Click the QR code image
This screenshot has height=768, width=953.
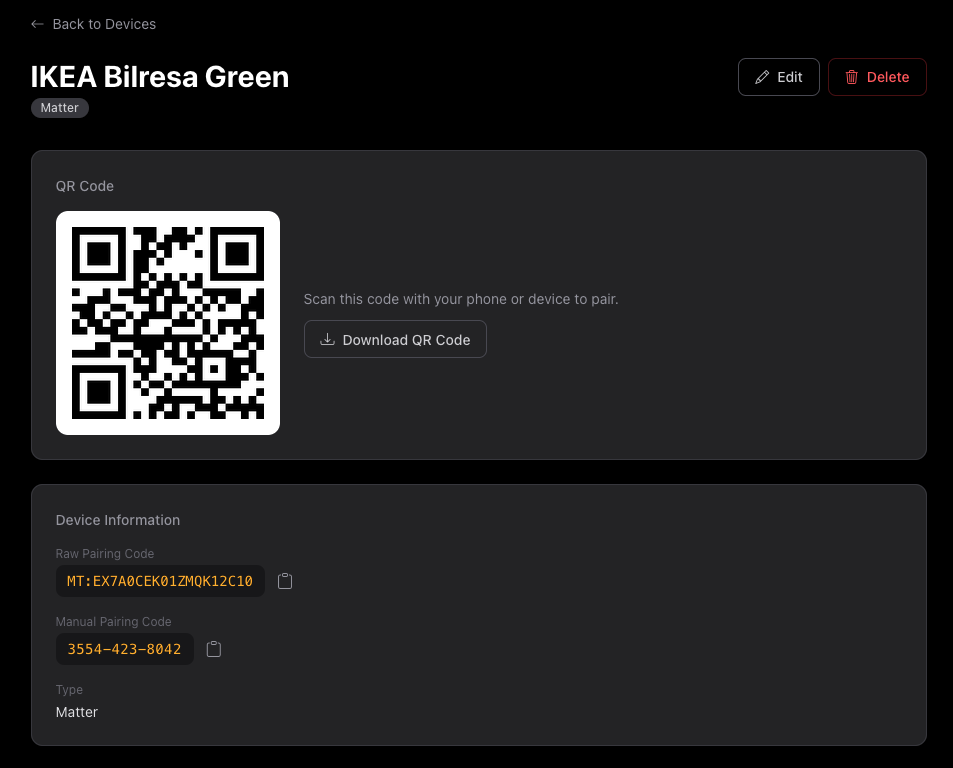coord(168,323)
